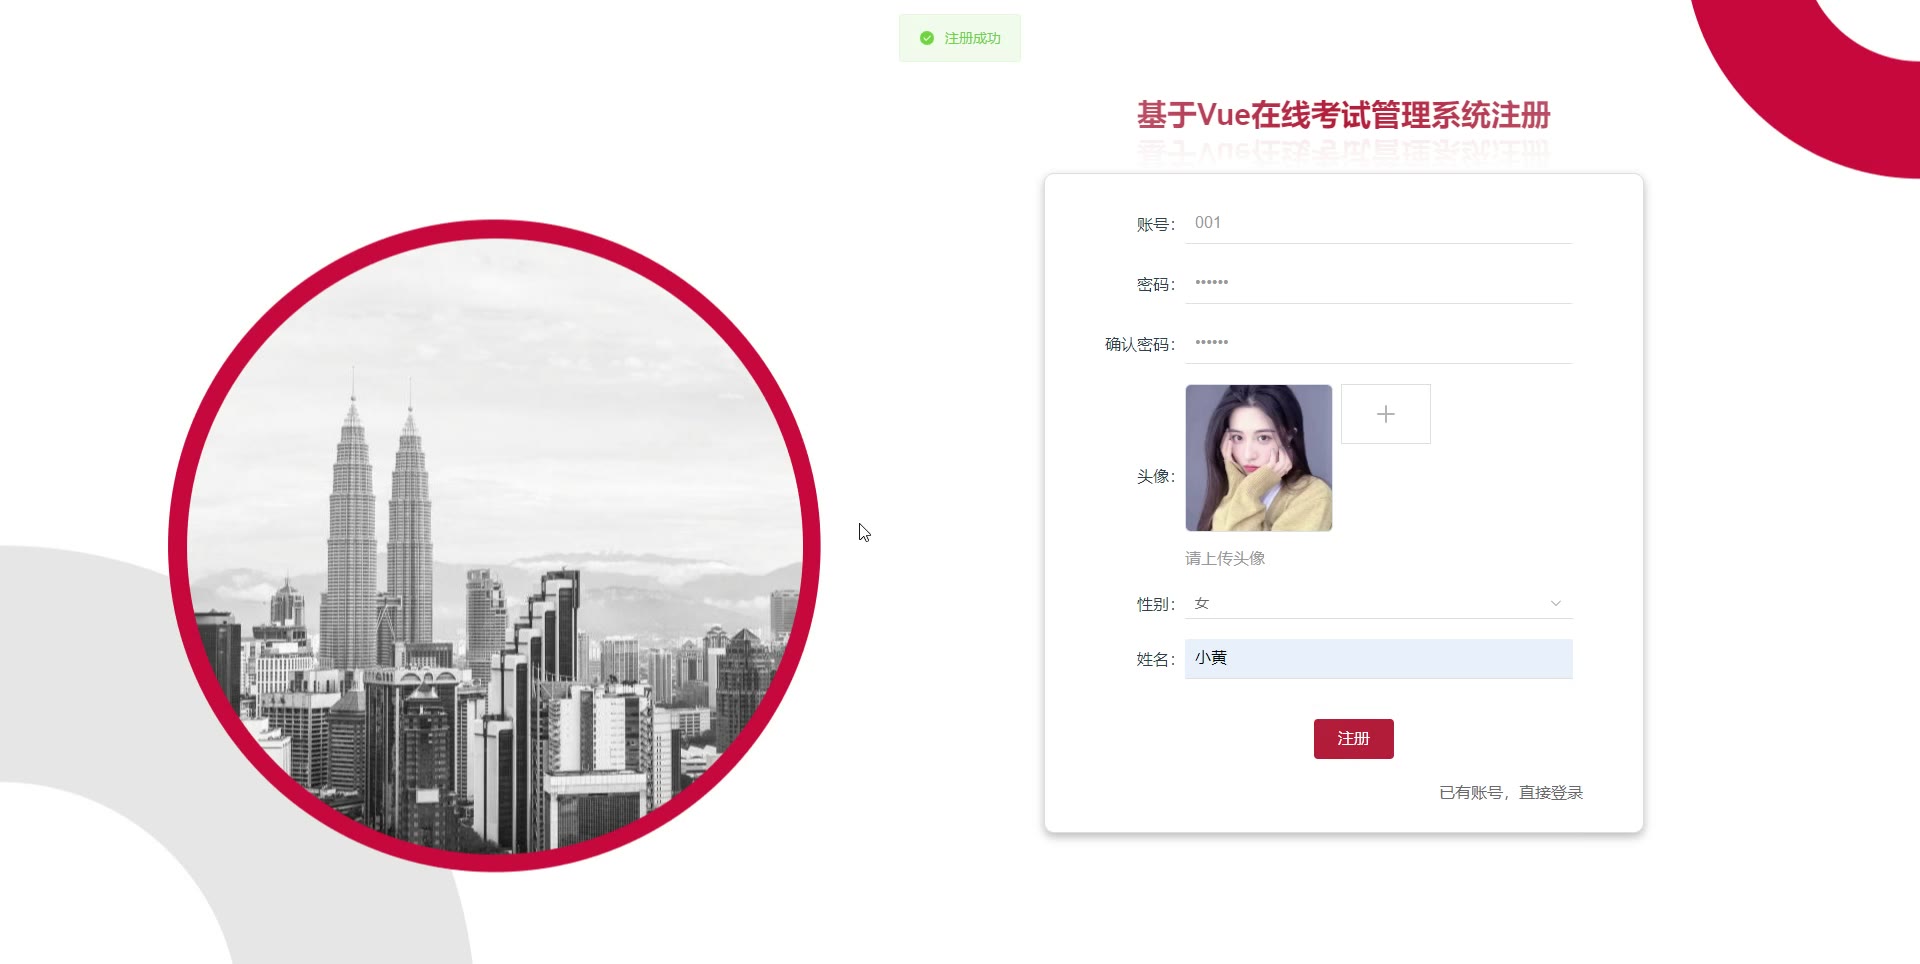Click the 账号 field label
This screenshot has width=1920, height=964.
coord(1156,224)
